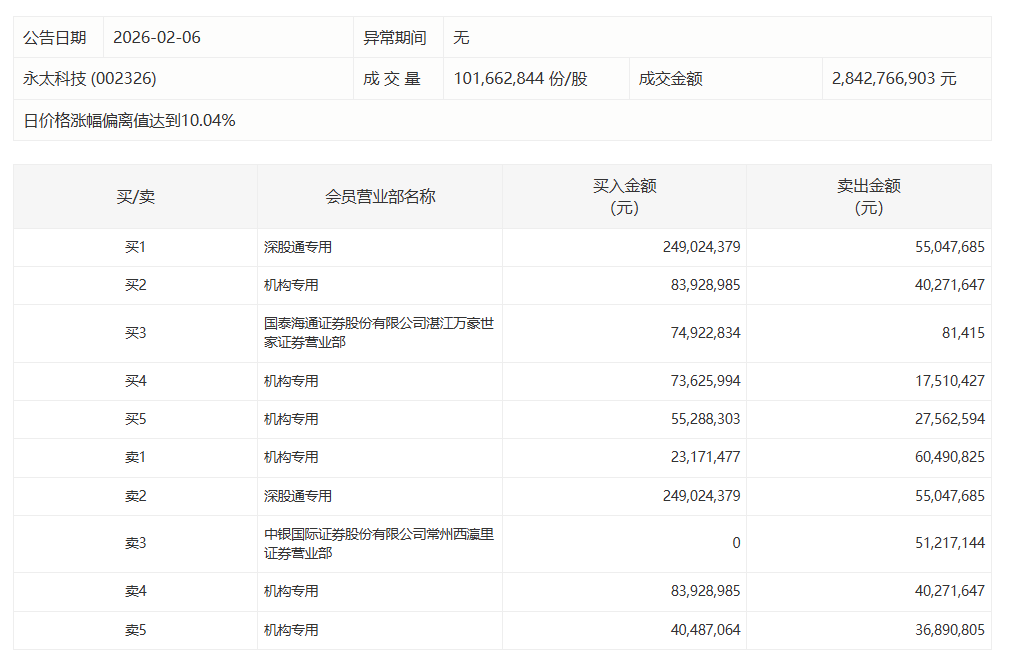Image resolution: width=1009 pixels, height=665 pixels.
Task: Click the 成交量 value 101,662,844 份/股
Action: point(520,78)
